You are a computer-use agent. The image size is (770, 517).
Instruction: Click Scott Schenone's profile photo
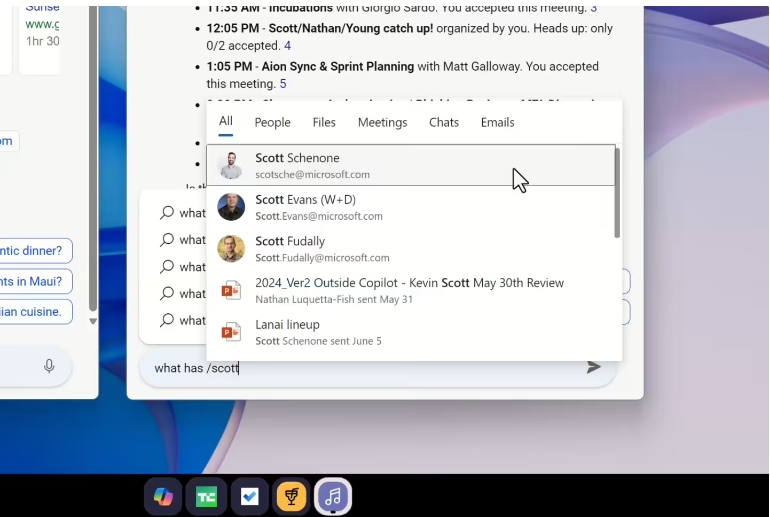click(x=231, y=165)
